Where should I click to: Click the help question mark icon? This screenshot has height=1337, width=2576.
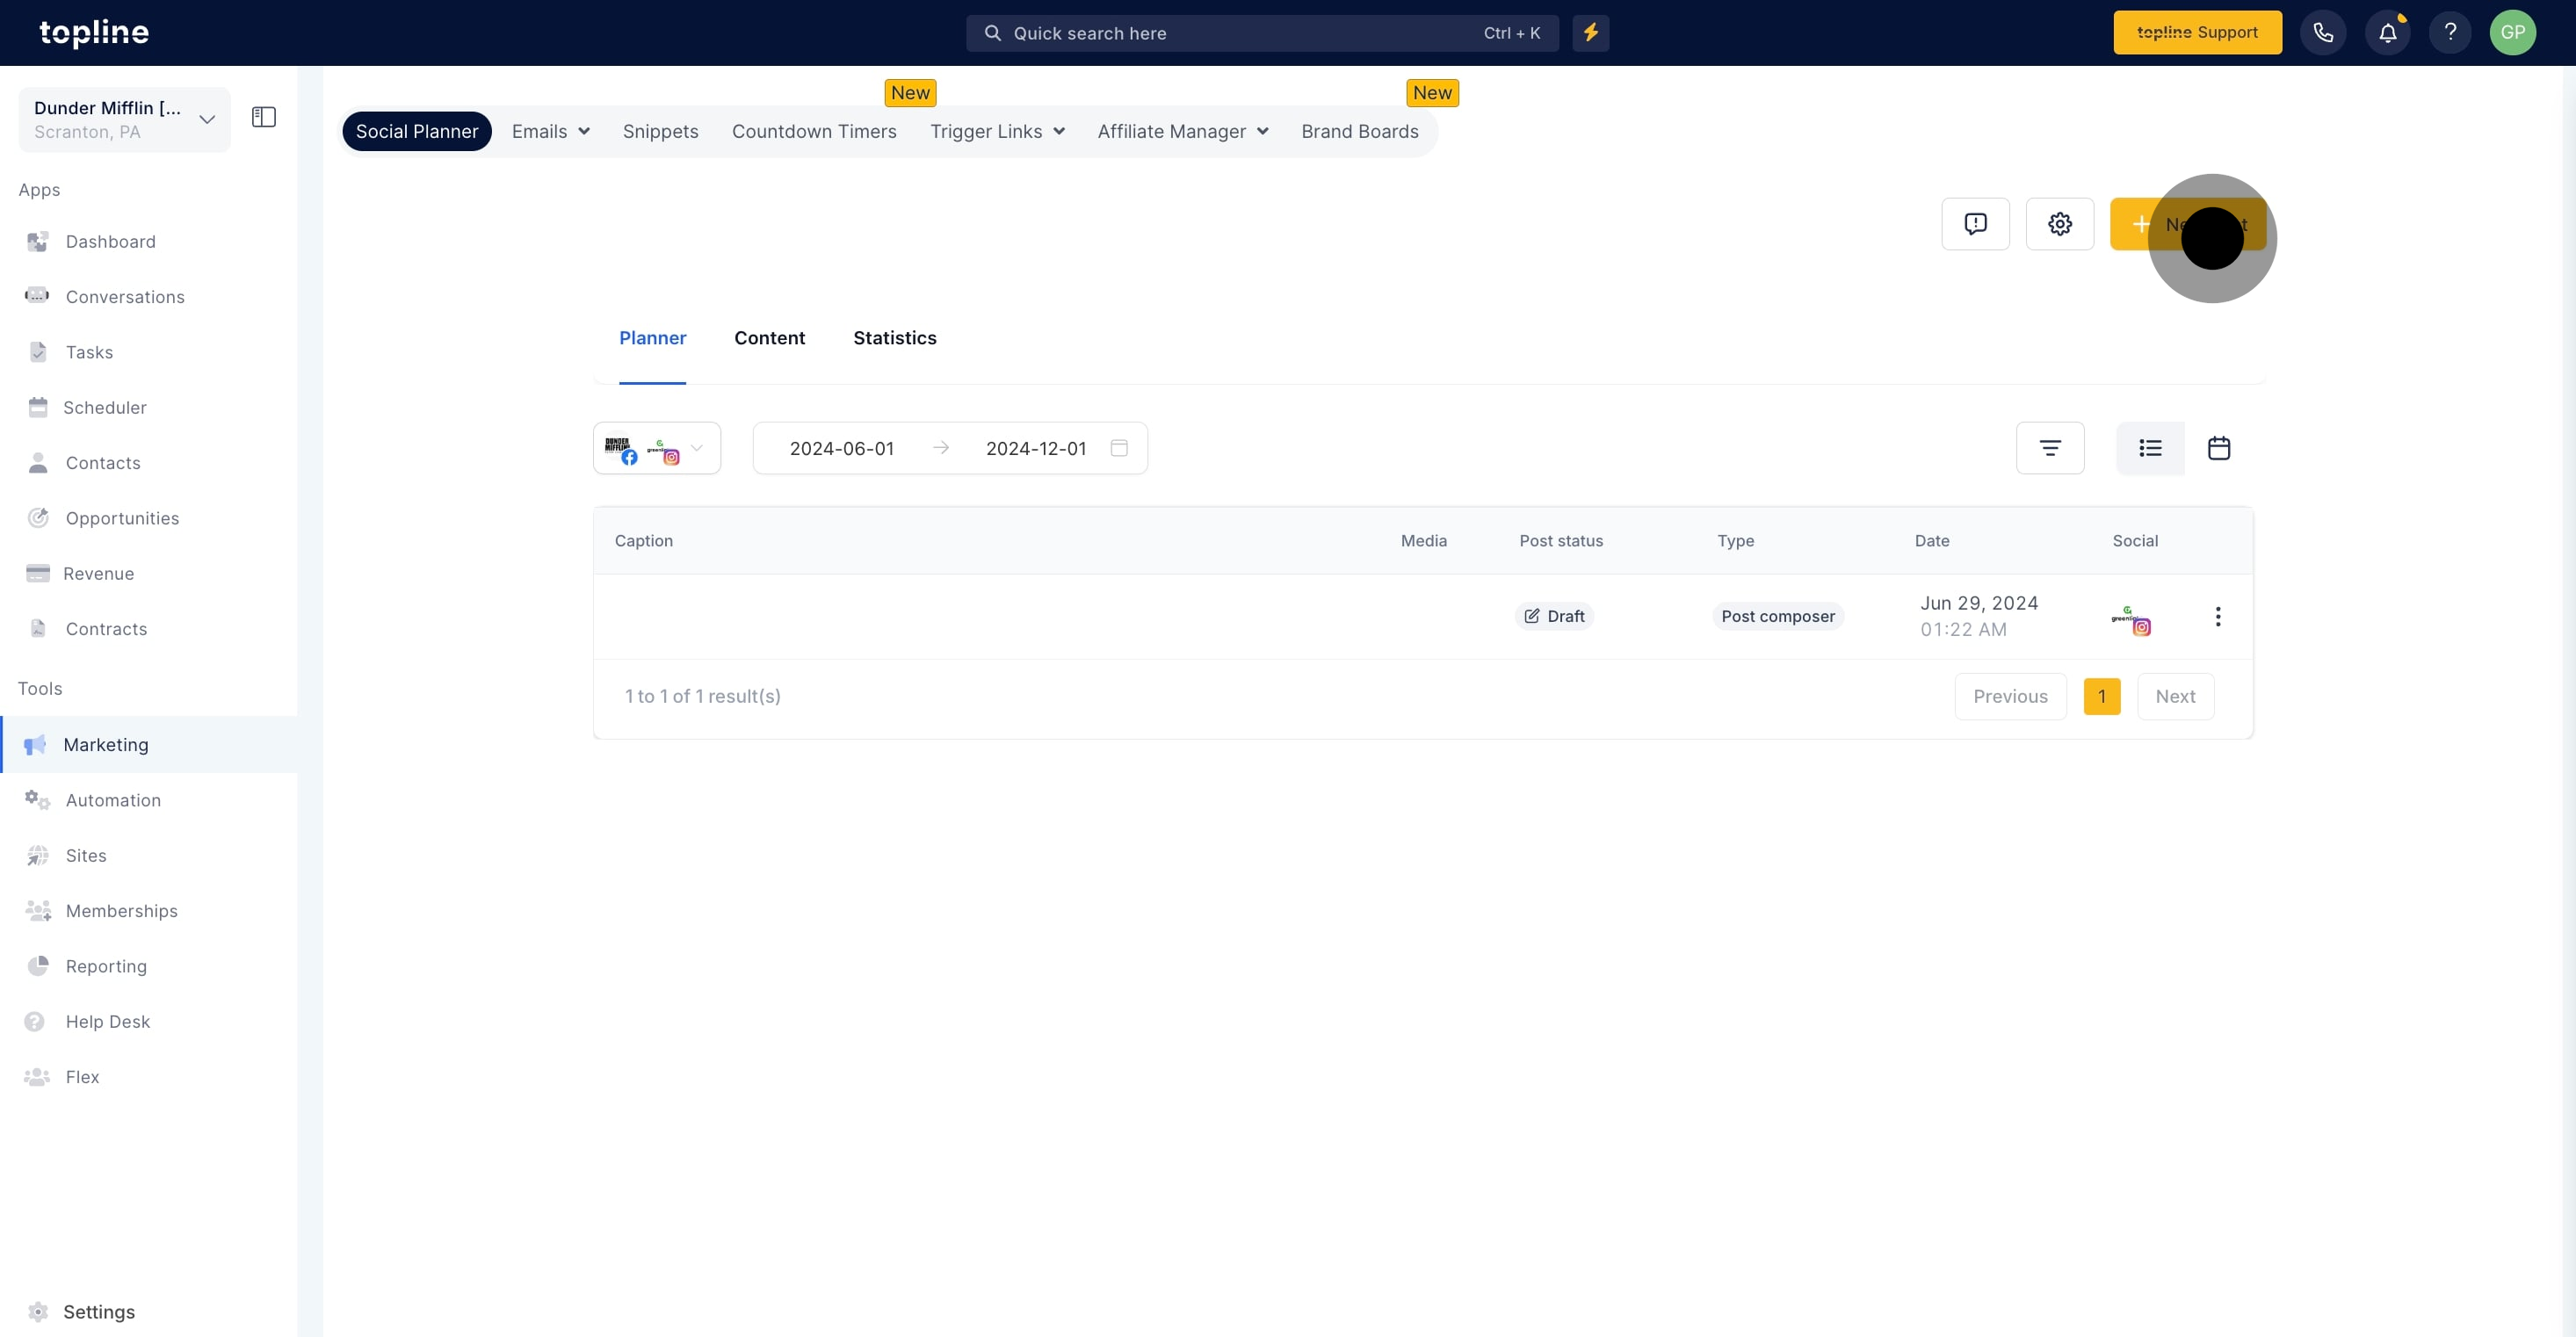(2449, 33)
